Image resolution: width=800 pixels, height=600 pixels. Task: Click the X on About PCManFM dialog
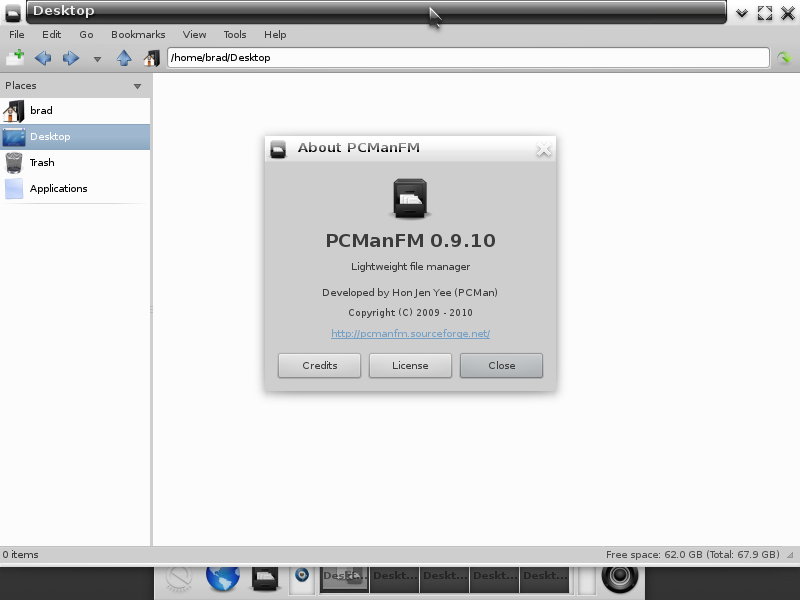point(543,149)
